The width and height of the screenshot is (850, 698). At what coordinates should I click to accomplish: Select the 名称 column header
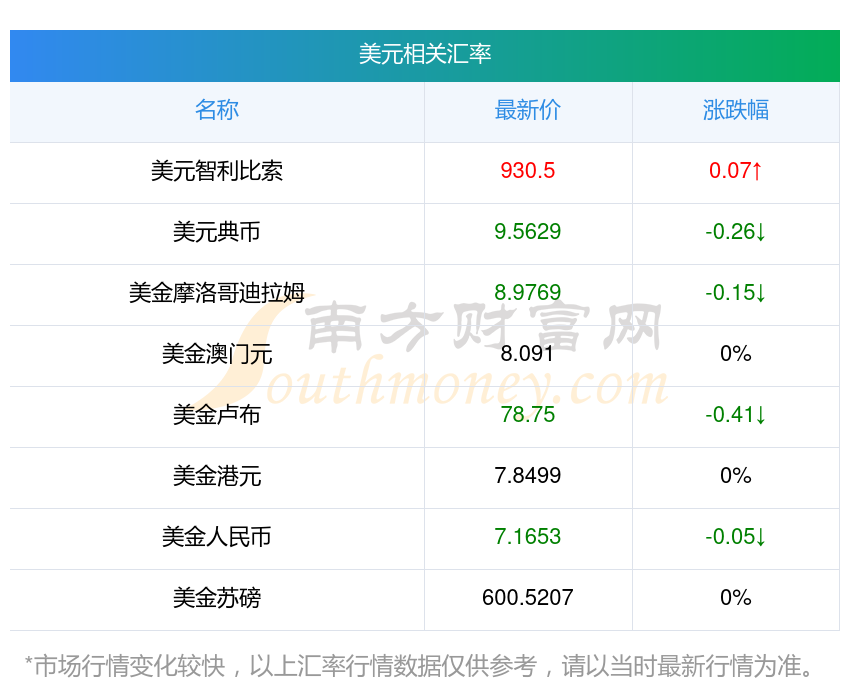[217, 110]
